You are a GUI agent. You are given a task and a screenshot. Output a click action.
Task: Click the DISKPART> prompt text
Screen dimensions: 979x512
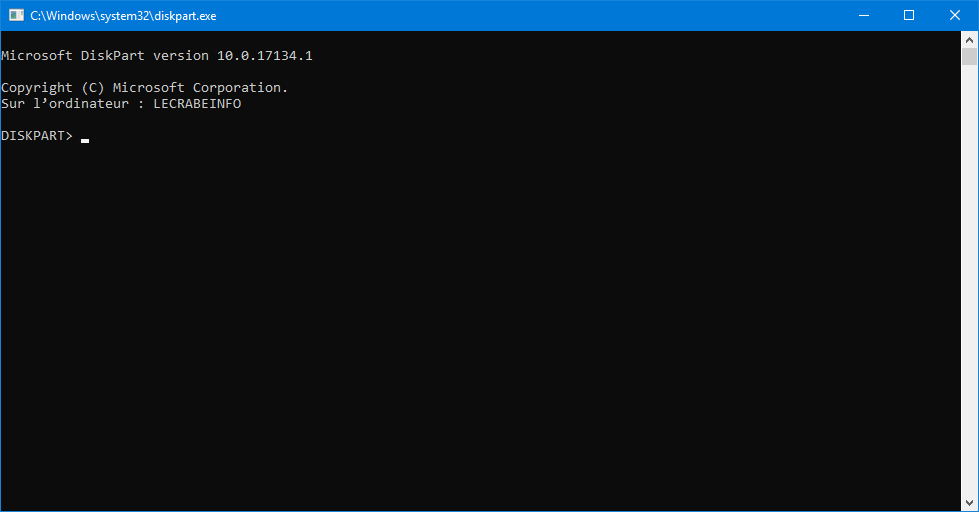[x=37, y=135]
